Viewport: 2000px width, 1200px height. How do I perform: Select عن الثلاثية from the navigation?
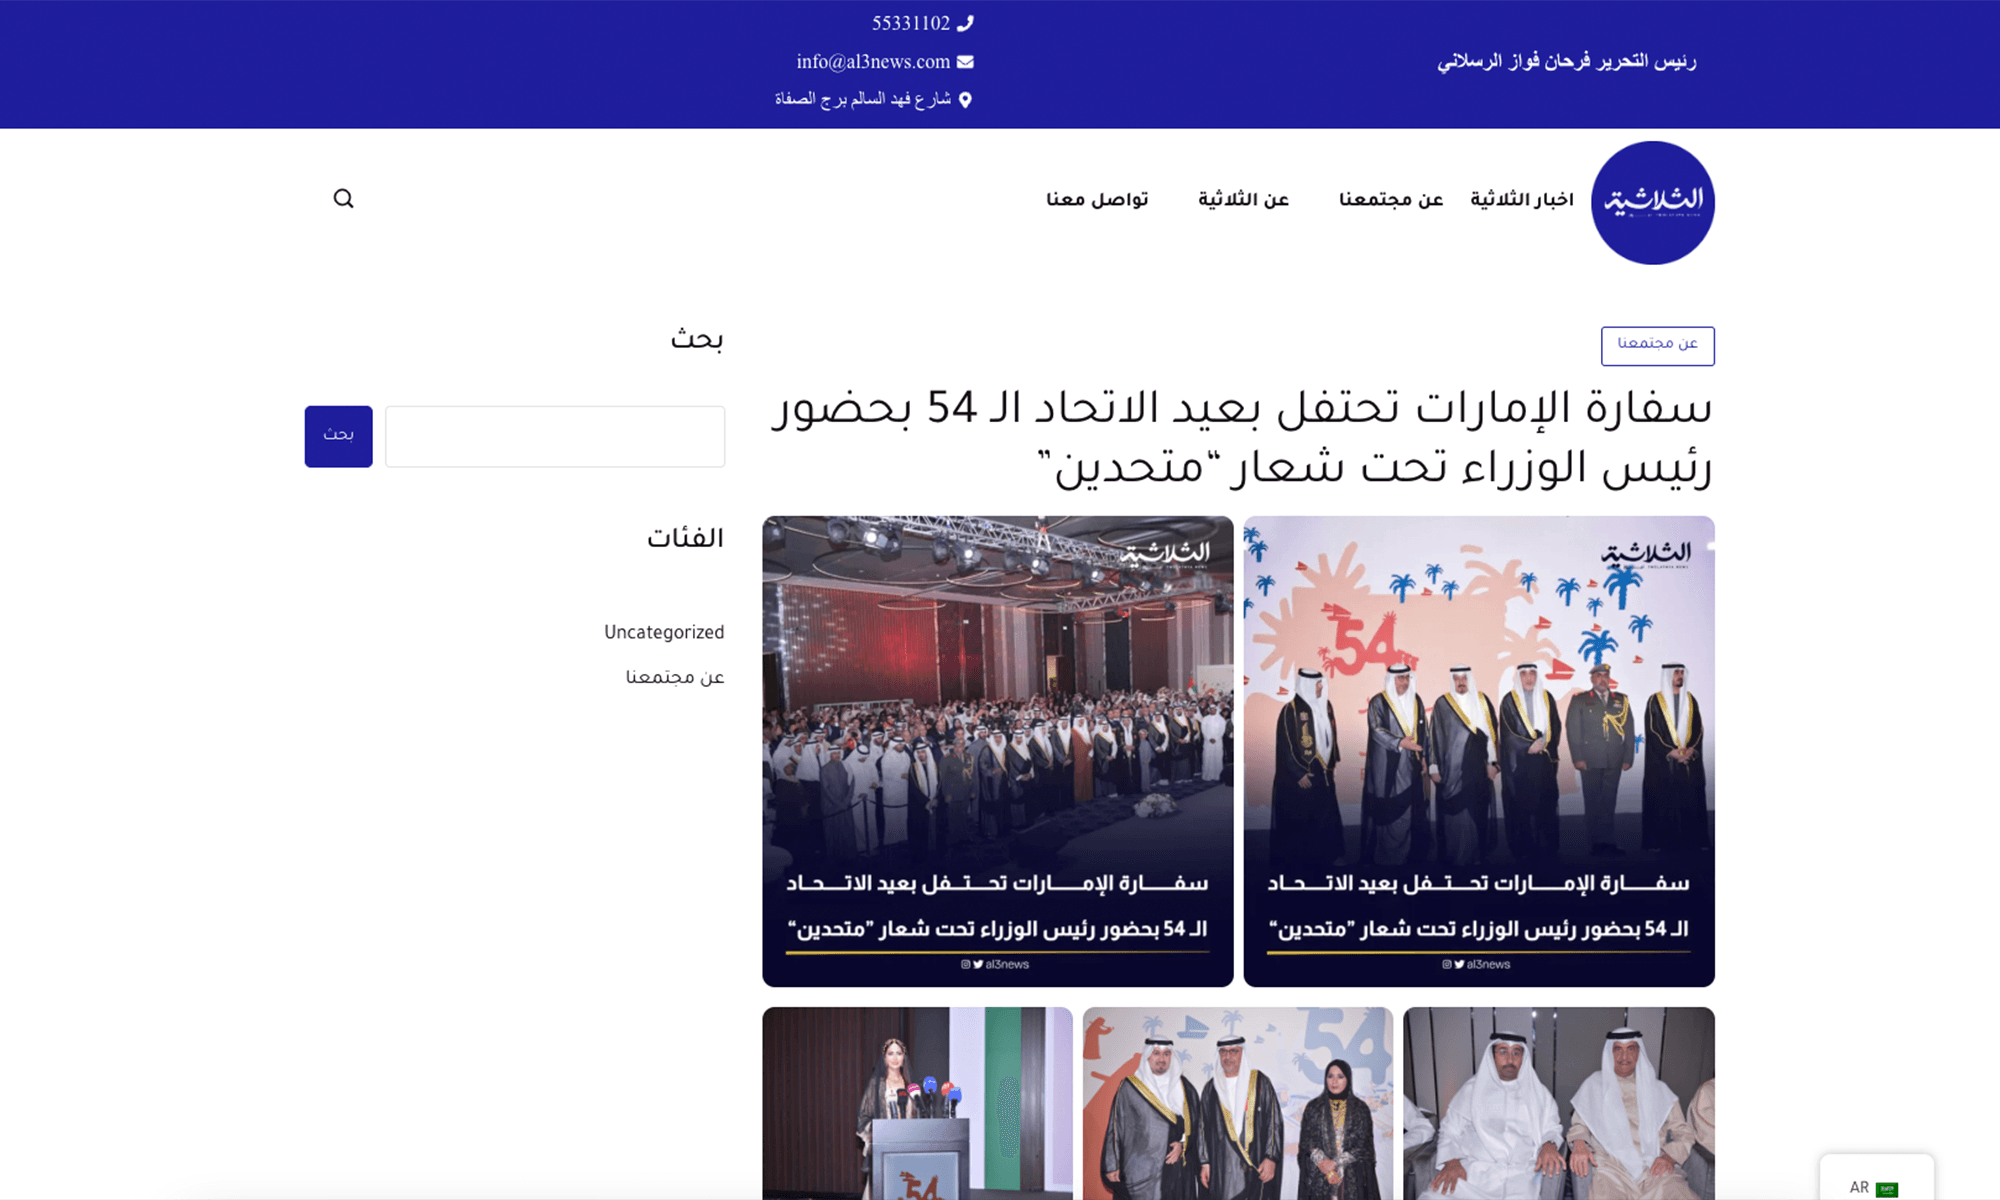tap(1243, 199)
